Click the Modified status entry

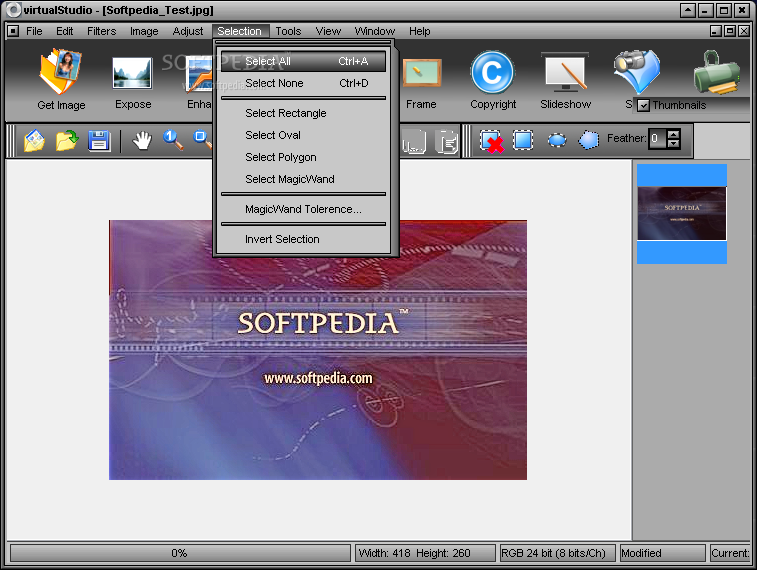coord(663,553)
